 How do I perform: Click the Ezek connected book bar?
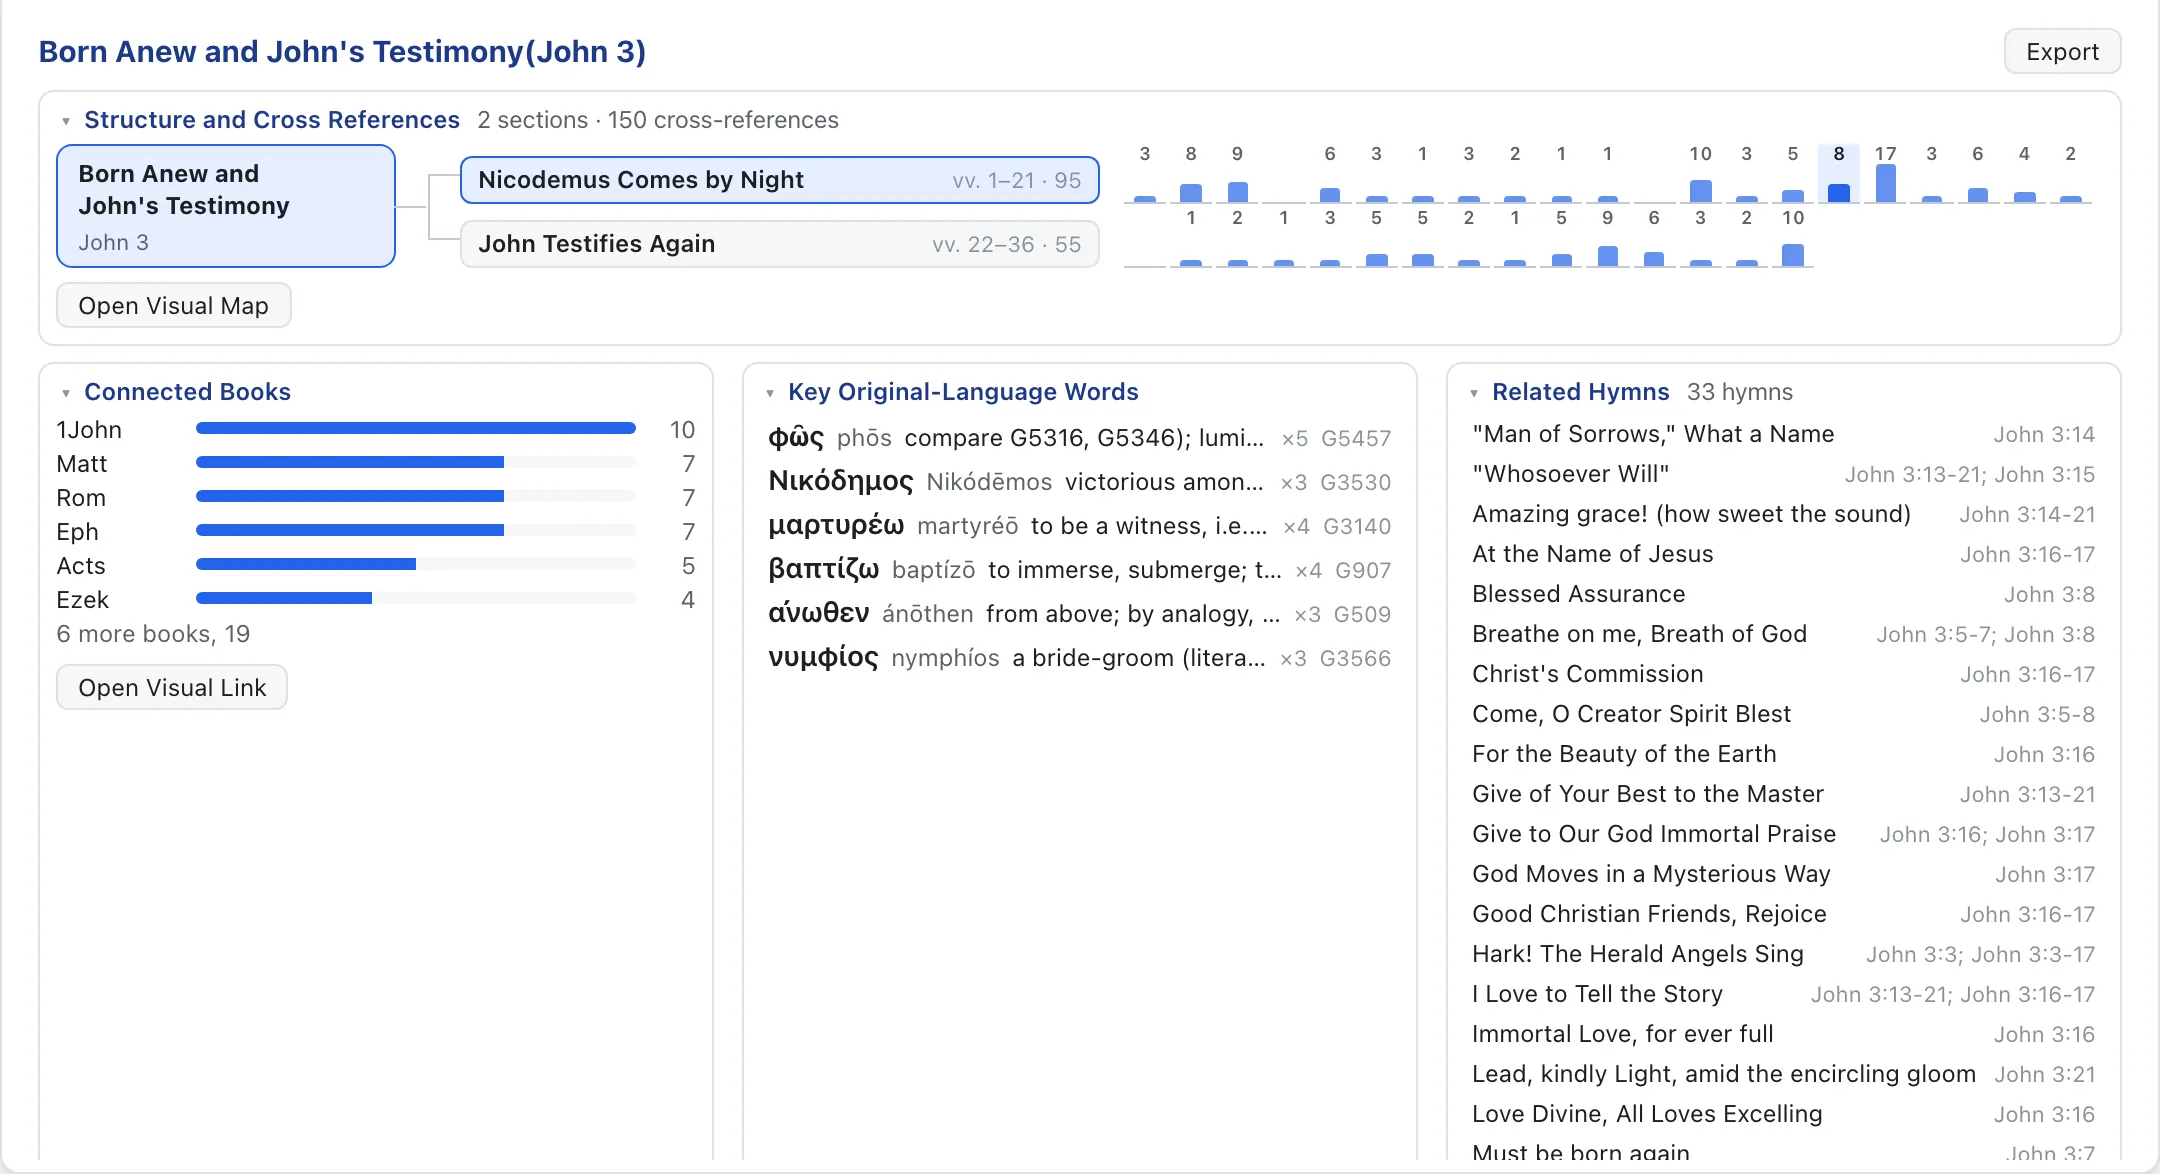tap(416, 598)
